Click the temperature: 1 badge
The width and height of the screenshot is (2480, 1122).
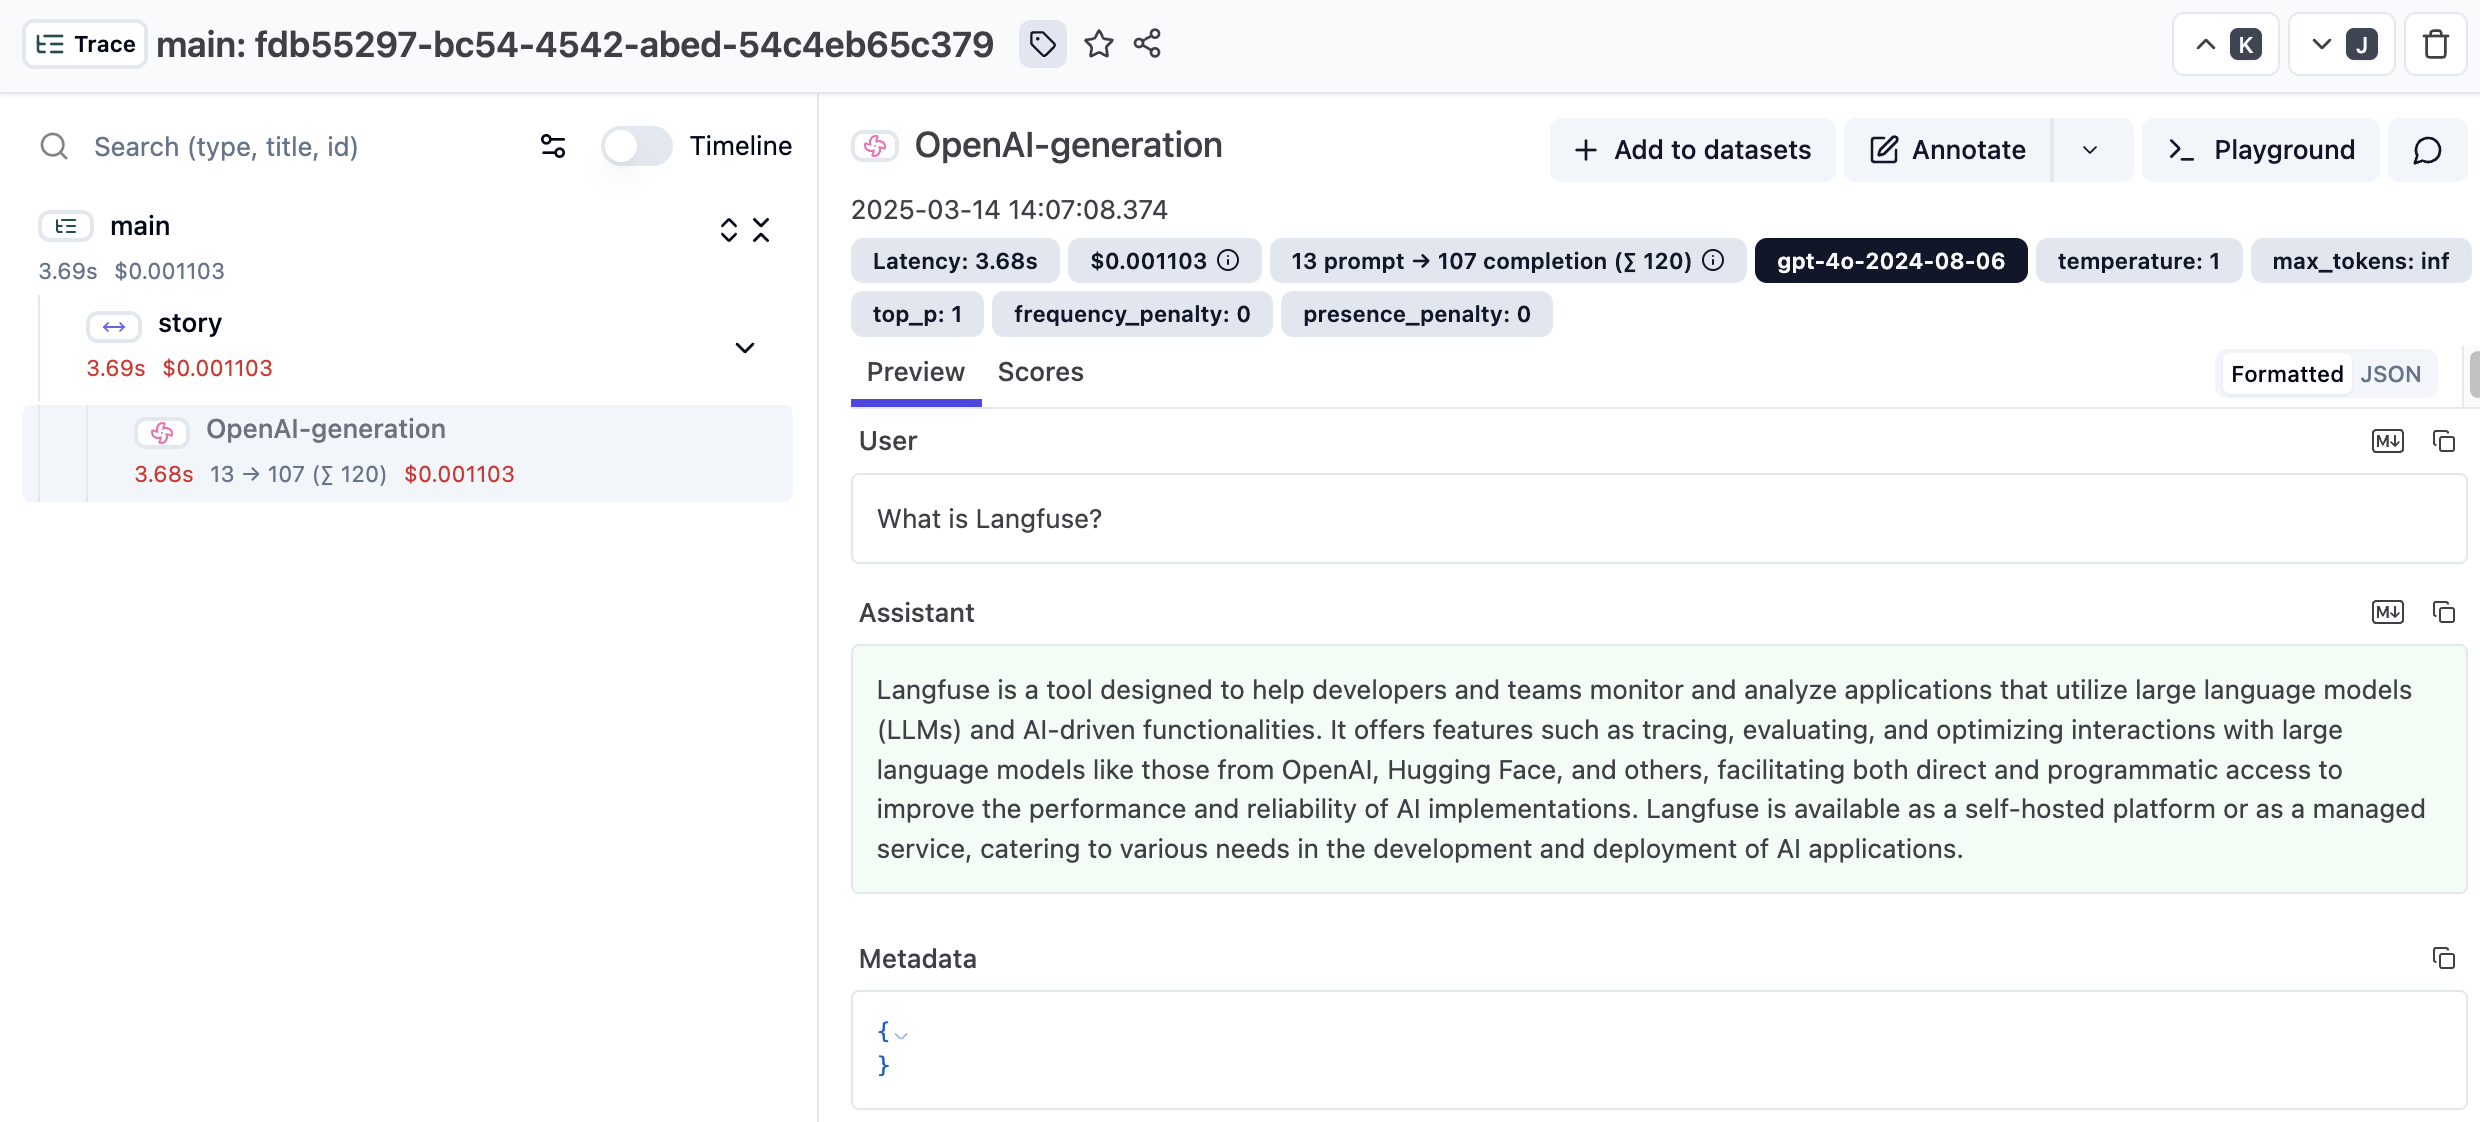click(2138, 261)
